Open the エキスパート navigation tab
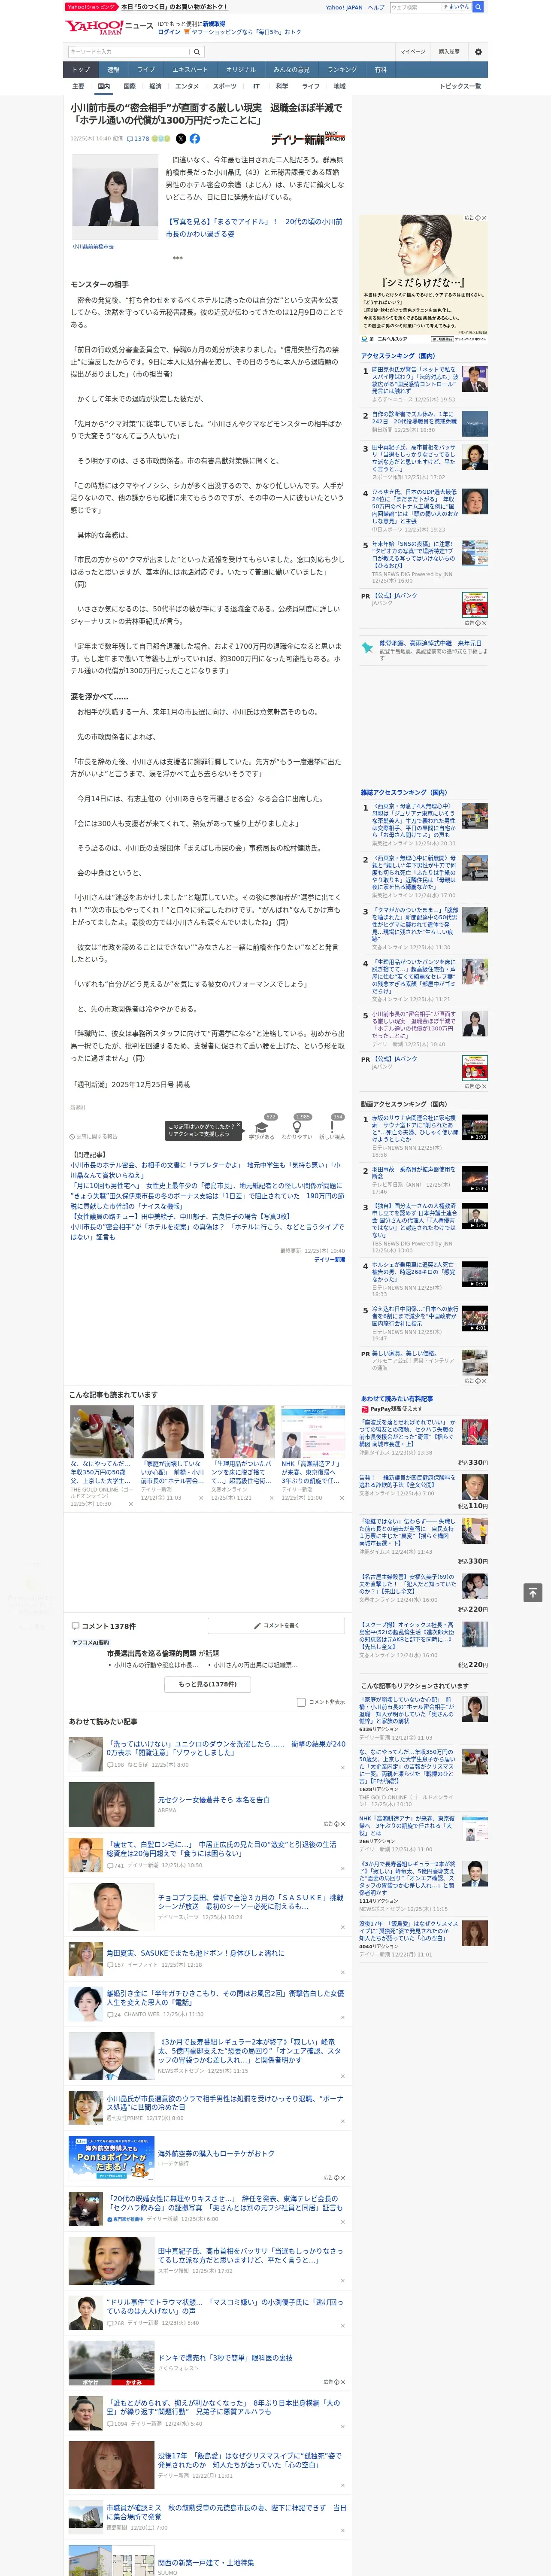Screen dimensions: 551x2576 (x=190, y=70)
